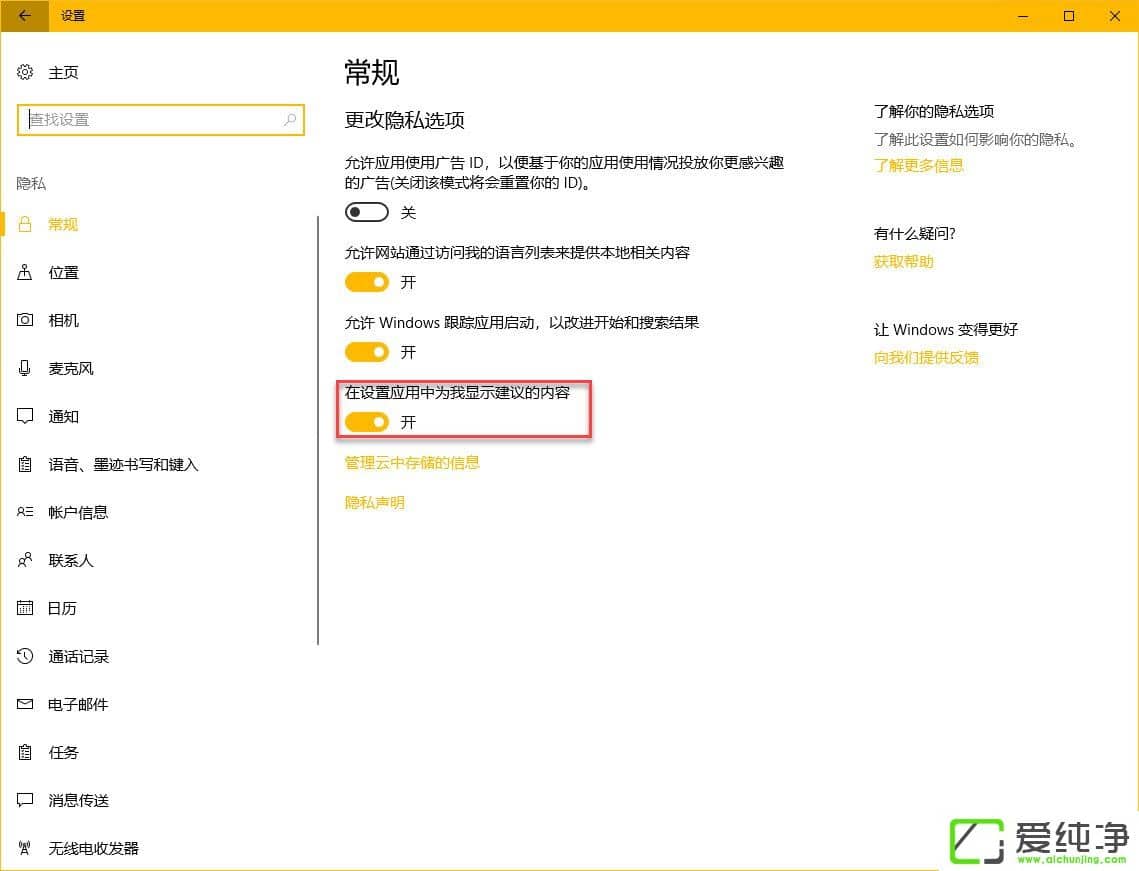The height and width of the screenshot is (871, 1139).
Task: Open the 隐私声明 privacy statement link
Action: pyautogui.click(x=375, y=502)
